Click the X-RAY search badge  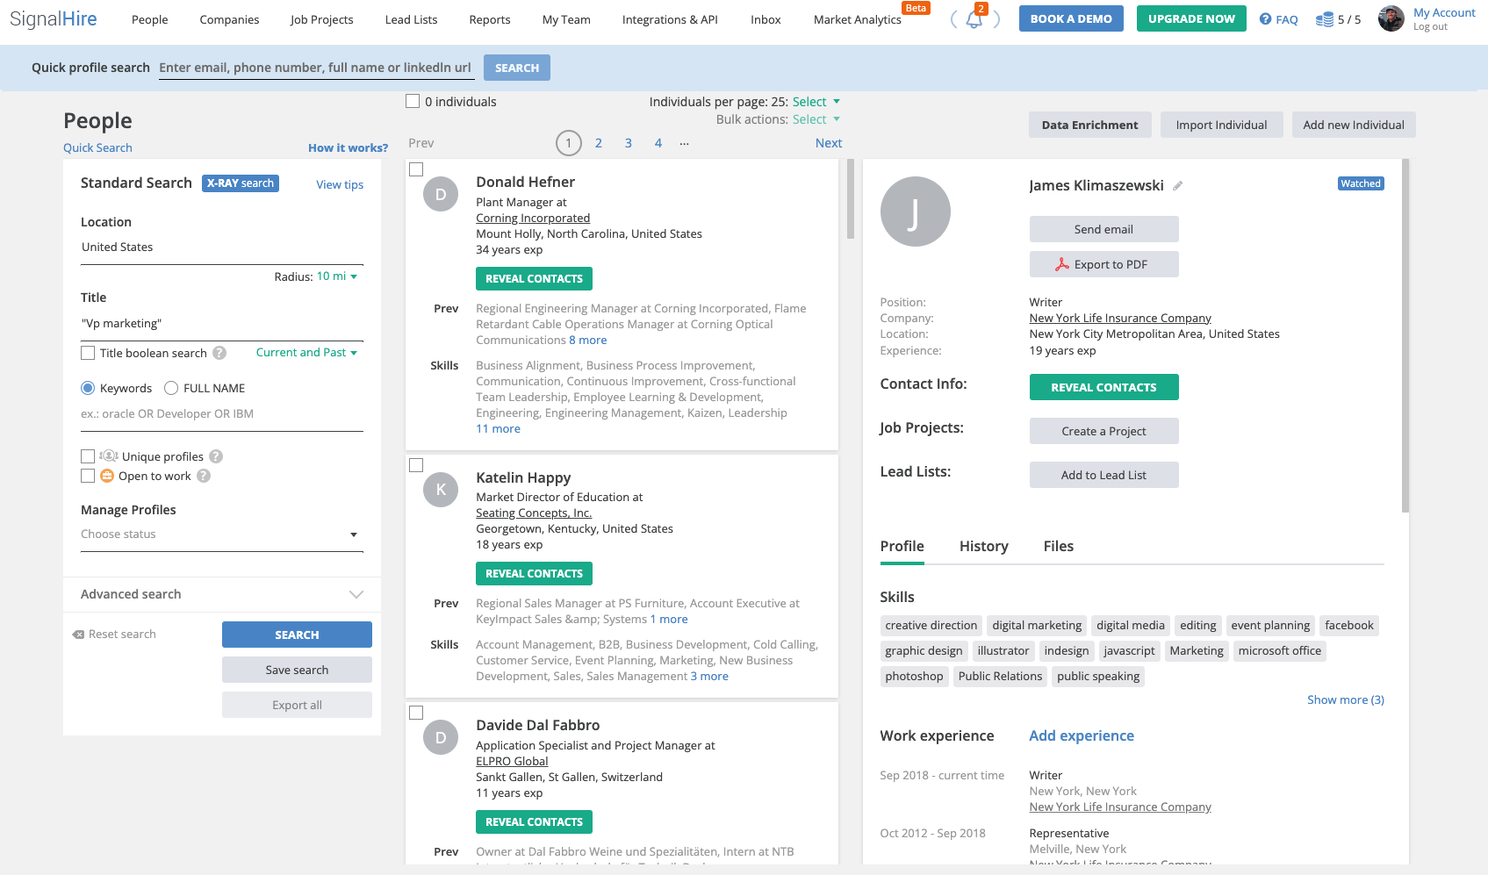click(x=240, y=183)
